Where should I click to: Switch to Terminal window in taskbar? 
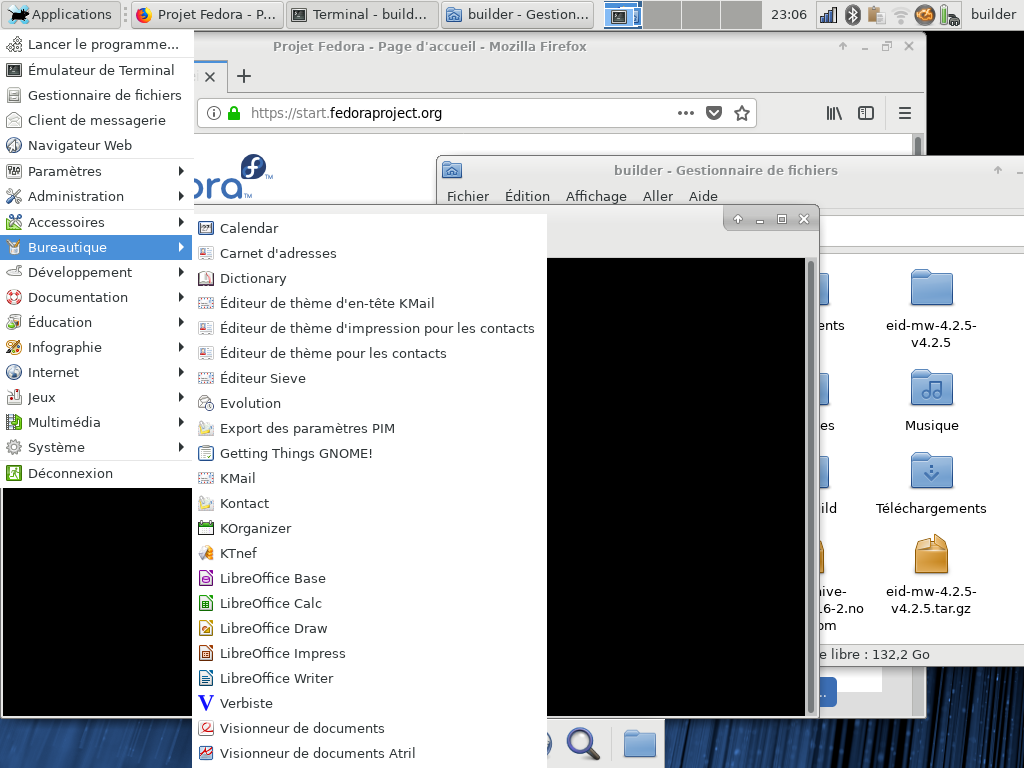tap(362, 14)
